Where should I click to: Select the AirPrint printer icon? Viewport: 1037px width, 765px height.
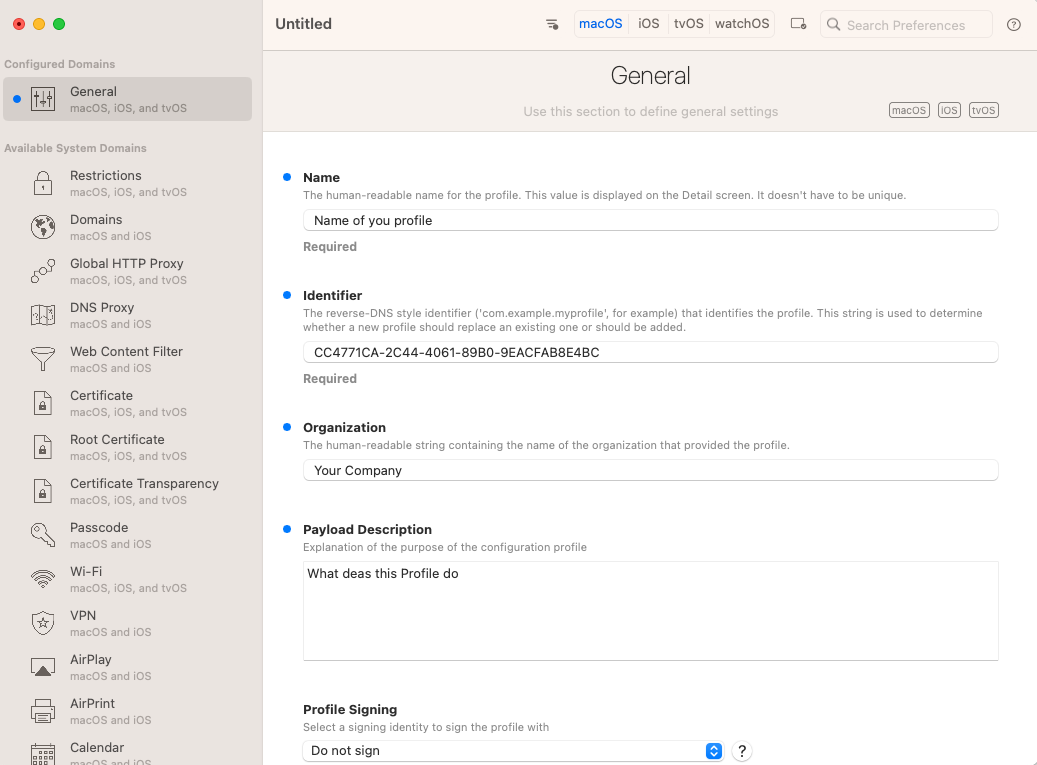[x=43, y=711]
